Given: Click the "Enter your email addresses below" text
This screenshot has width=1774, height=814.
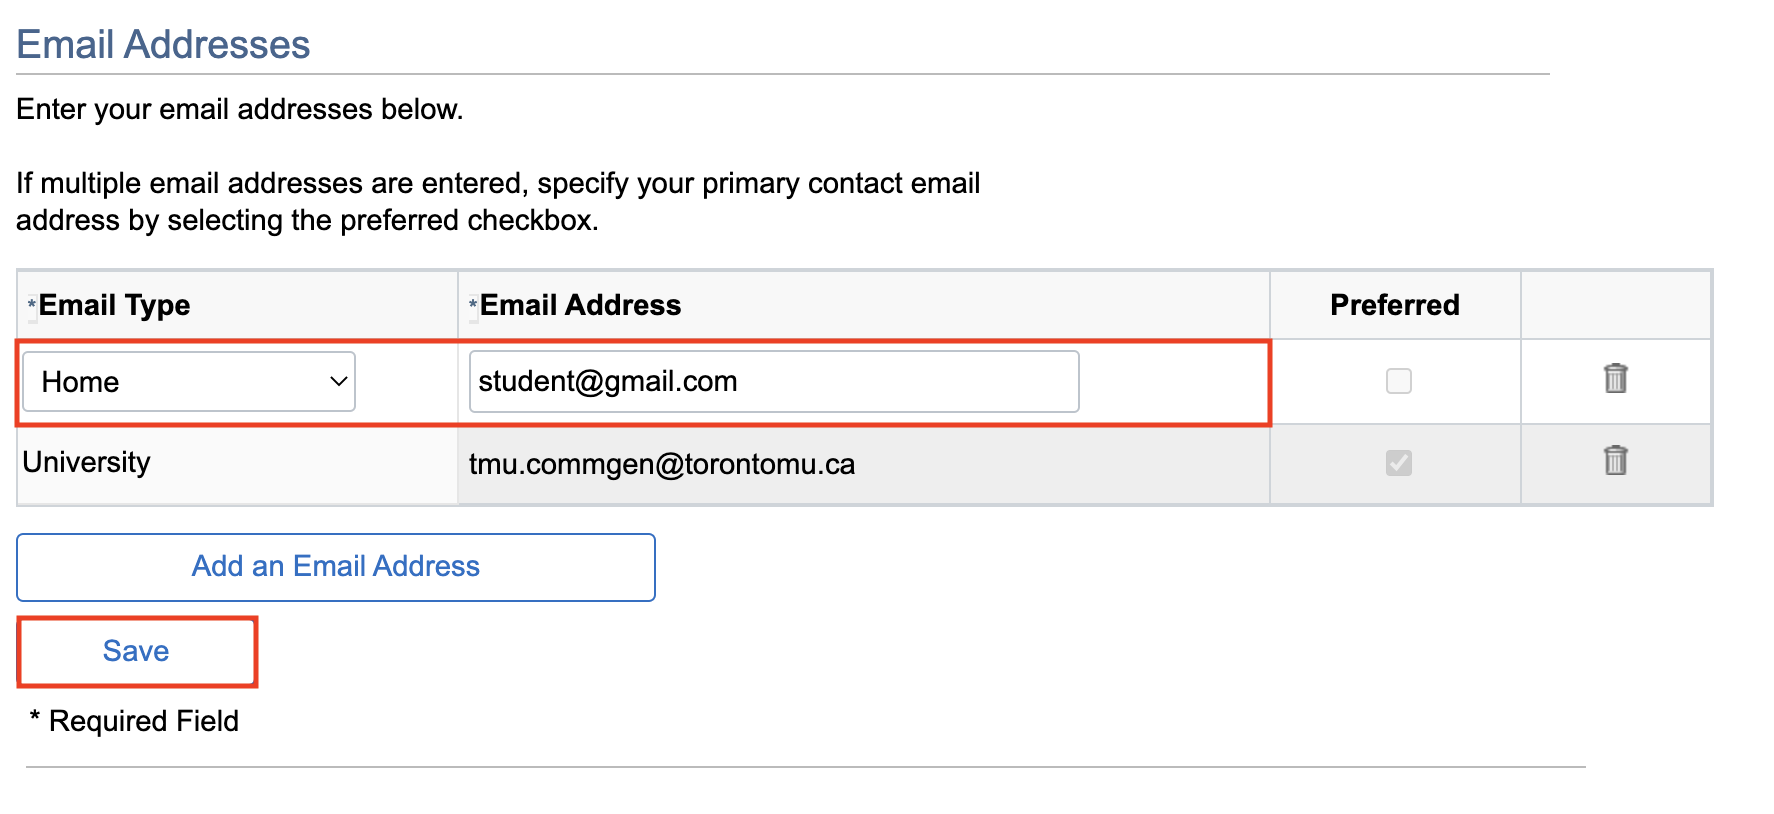Looking at the screenshot, I should point(240,109).
